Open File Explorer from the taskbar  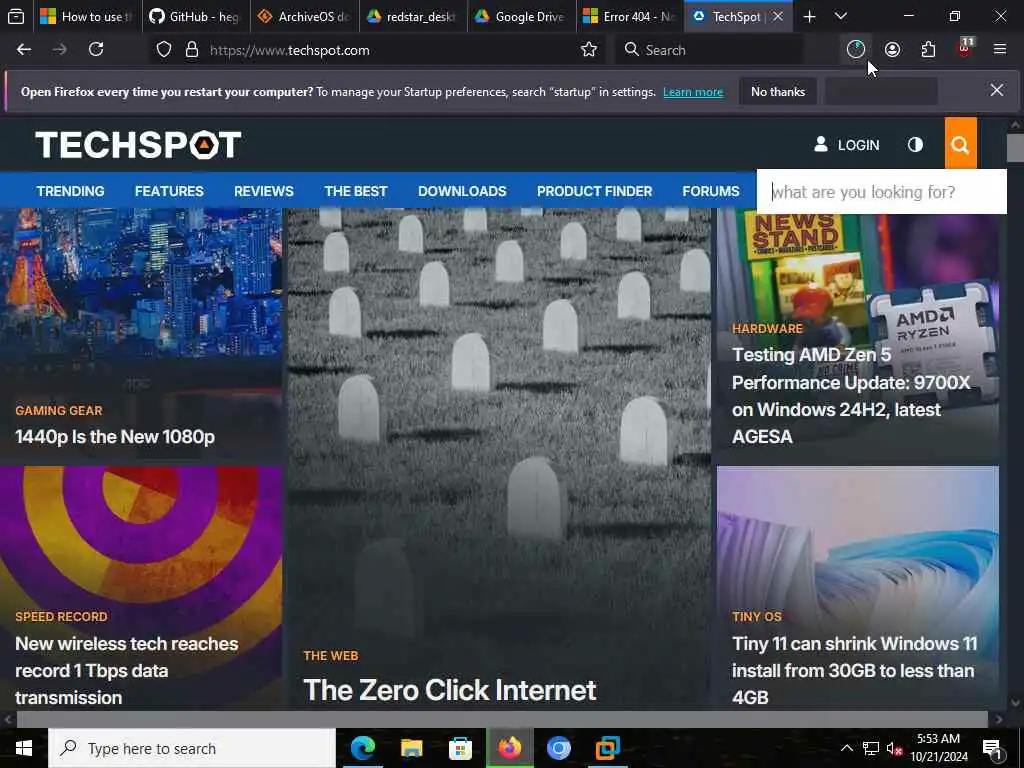point(411,748)
